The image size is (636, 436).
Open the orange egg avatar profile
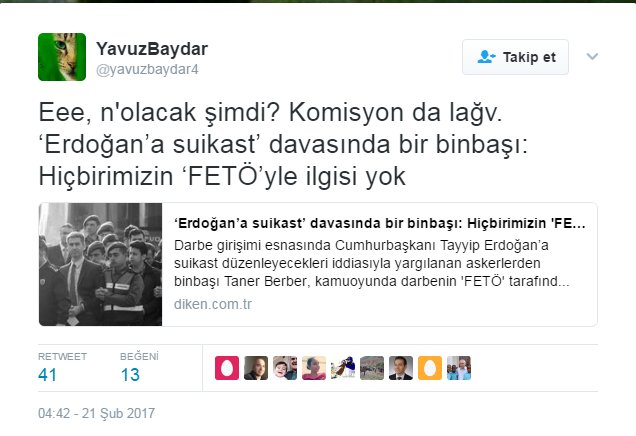coord(430,368)
